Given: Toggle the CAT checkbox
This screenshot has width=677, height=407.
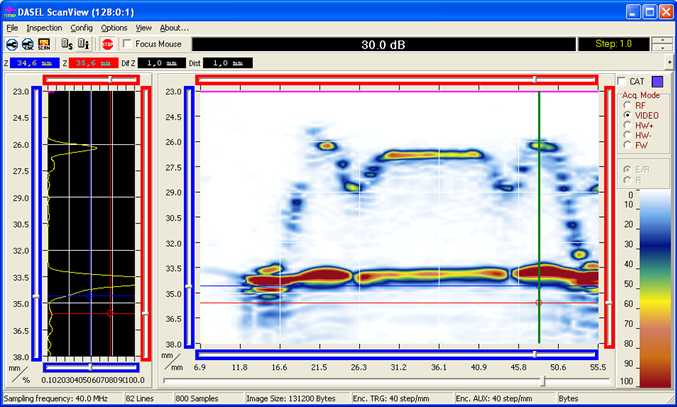Looking at the screenshot, I should tap(622, 82).
